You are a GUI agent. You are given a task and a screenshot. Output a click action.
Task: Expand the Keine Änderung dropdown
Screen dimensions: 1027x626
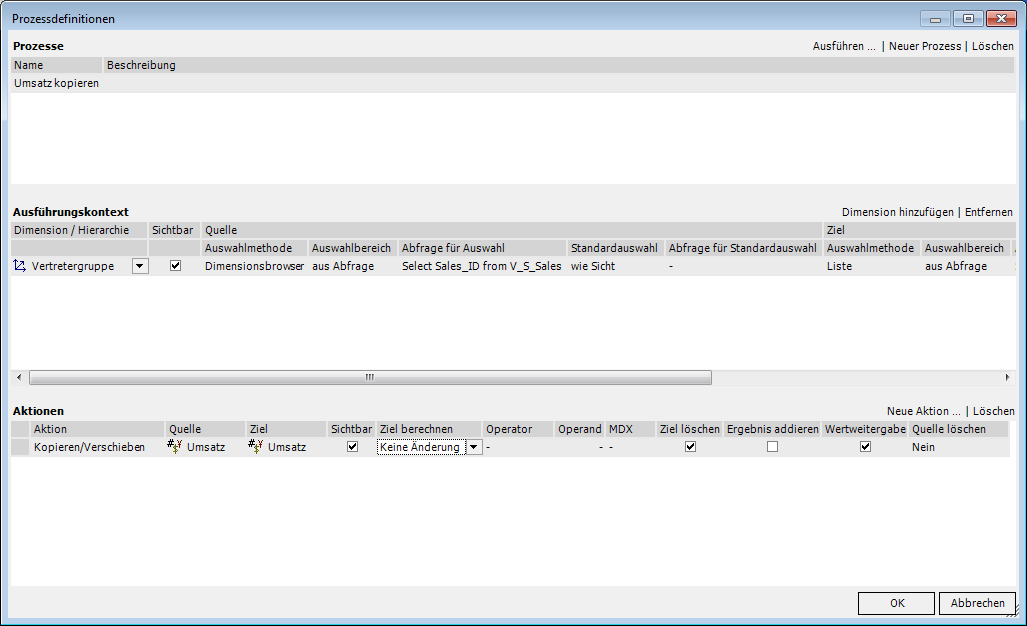coord(473,448)
